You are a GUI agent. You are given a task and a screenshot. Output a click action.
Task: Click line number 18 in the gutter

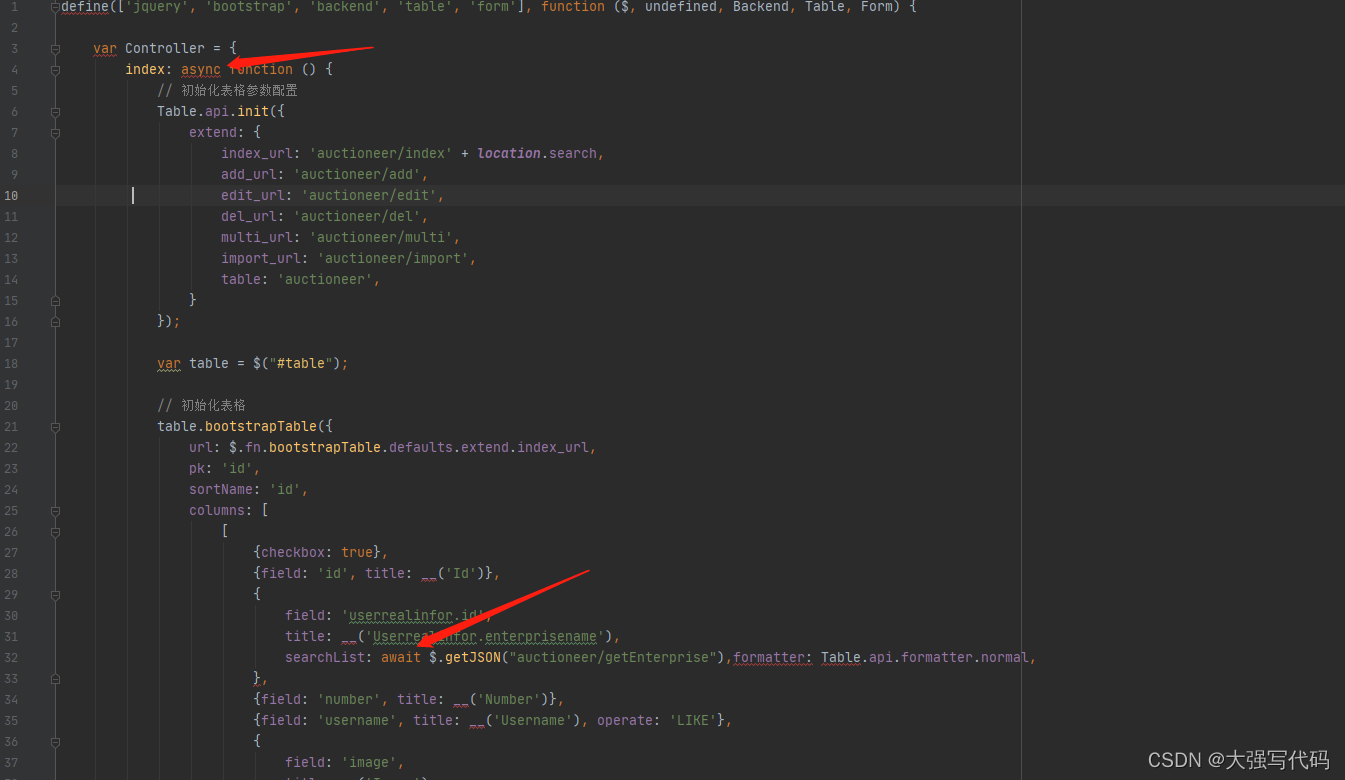coord(11,363)
